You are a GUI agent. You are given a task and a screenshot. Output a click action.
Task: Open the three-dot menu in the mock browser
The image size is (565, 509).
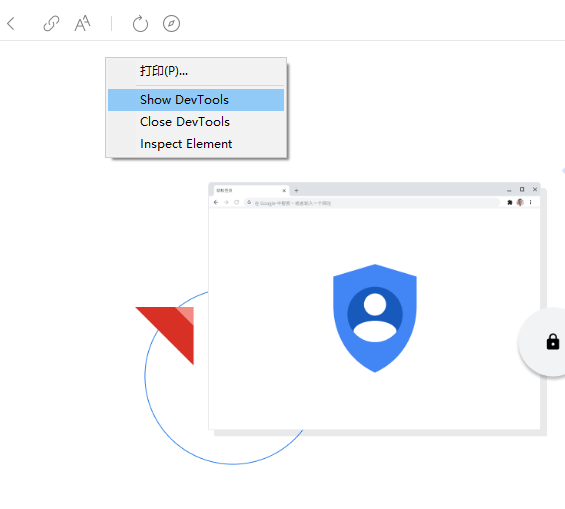(530, 202)
